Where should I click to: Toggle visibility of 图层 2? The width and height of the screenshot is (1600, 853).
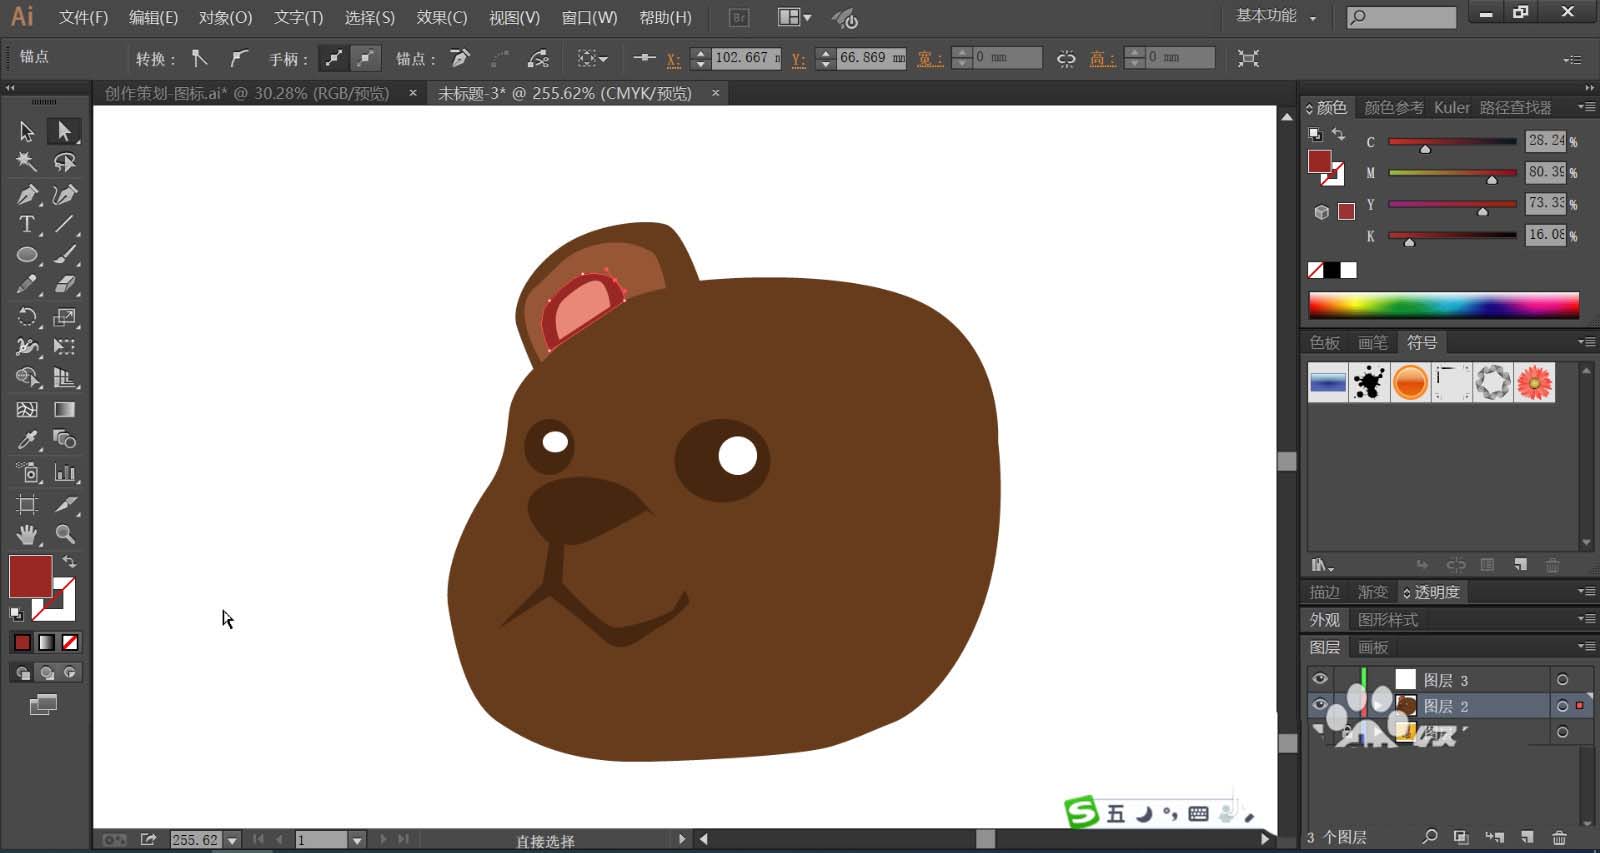(1320, 706)
